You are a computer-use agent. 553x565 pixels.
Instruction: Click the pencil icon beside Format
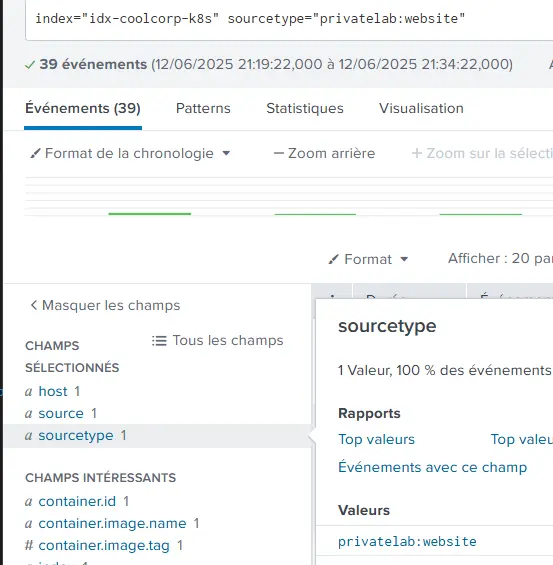click(x=333, y=259)
